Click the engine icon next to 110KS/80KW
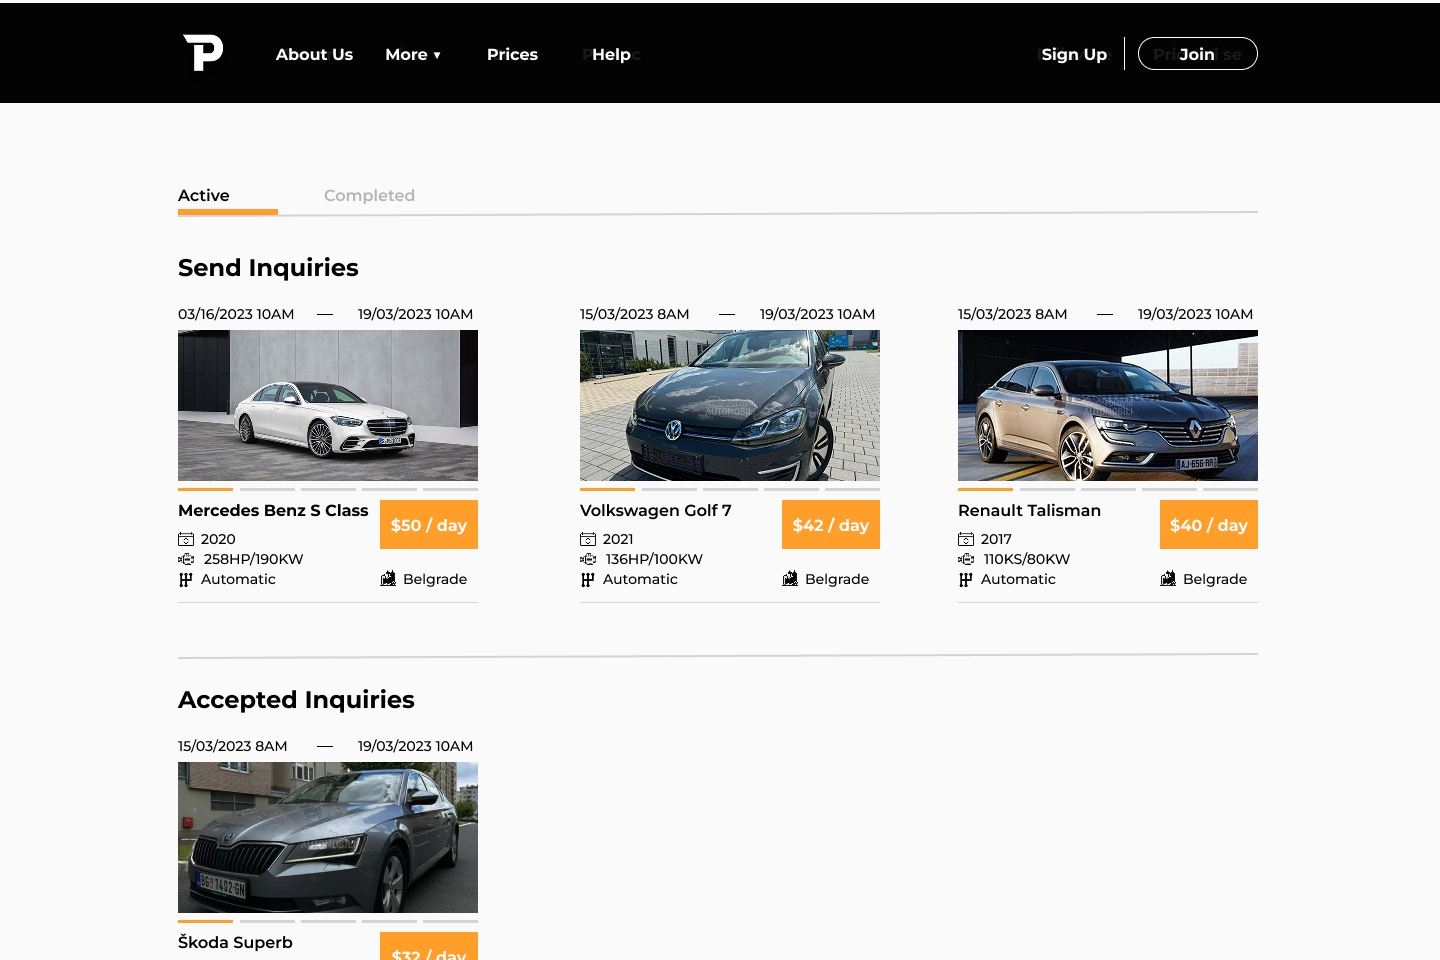Image resolution: width=1440 pixels, height=960 pixels. (x=966, y=559)
